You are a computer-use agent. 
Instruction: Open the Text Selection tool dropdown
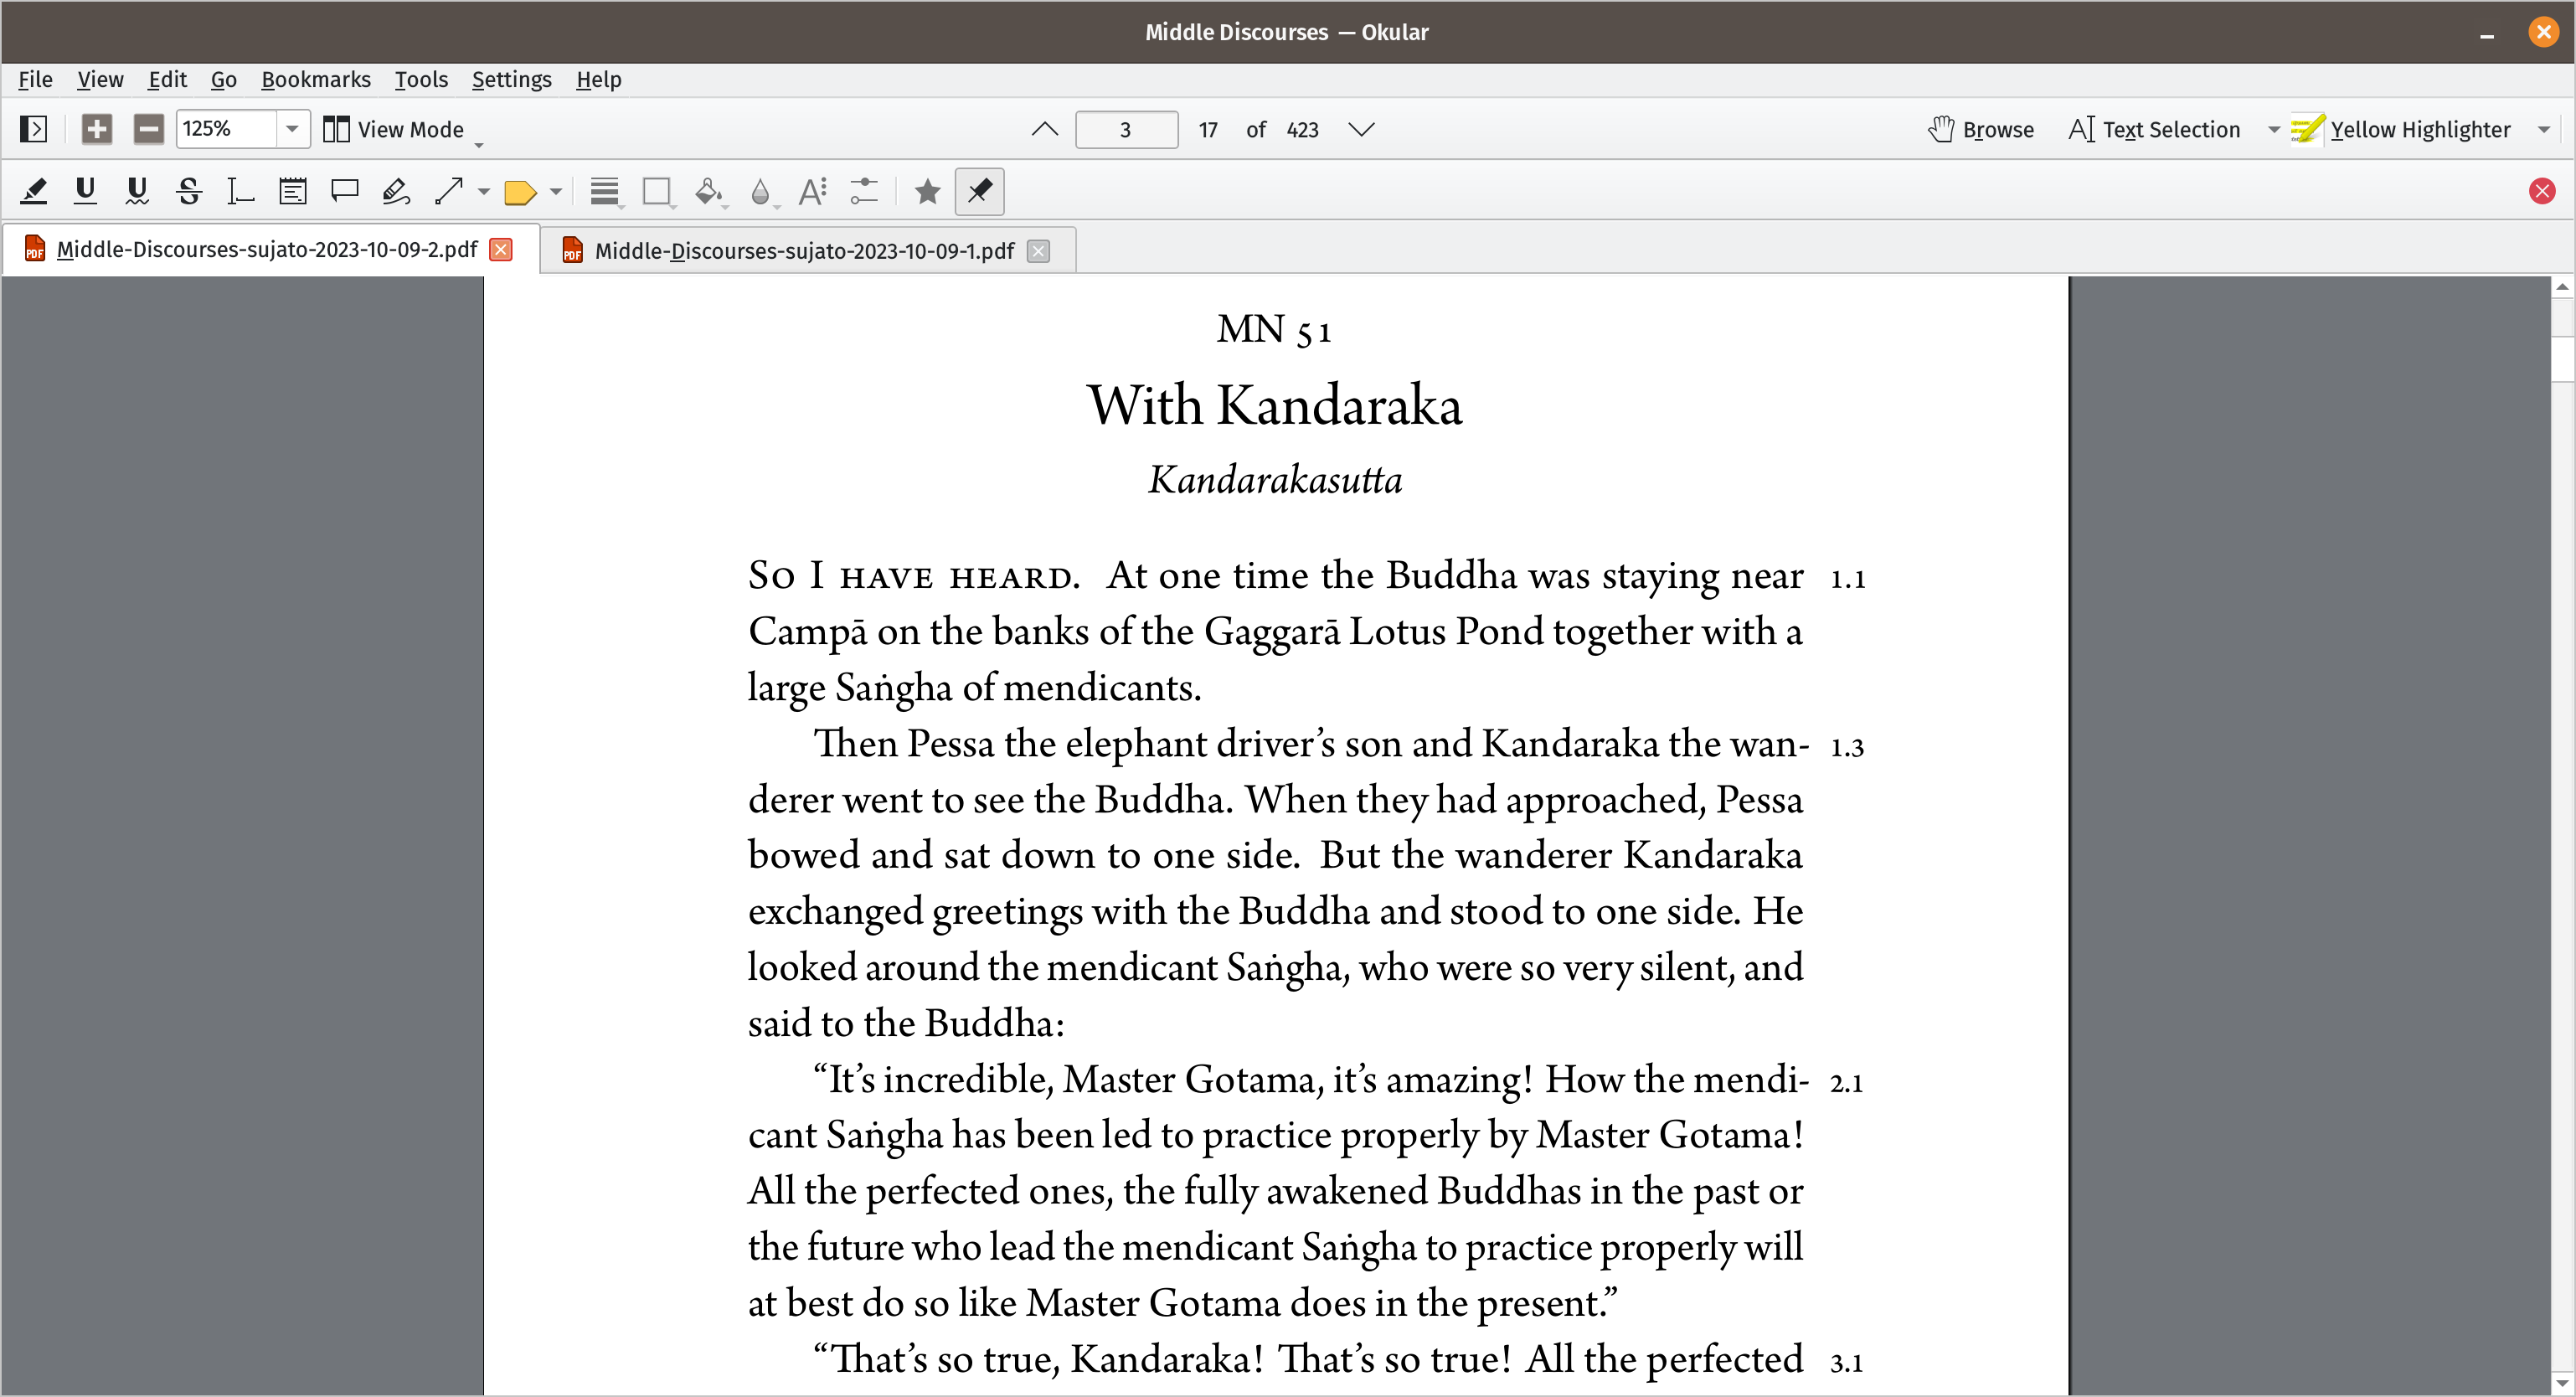[x=2273, y=130]
